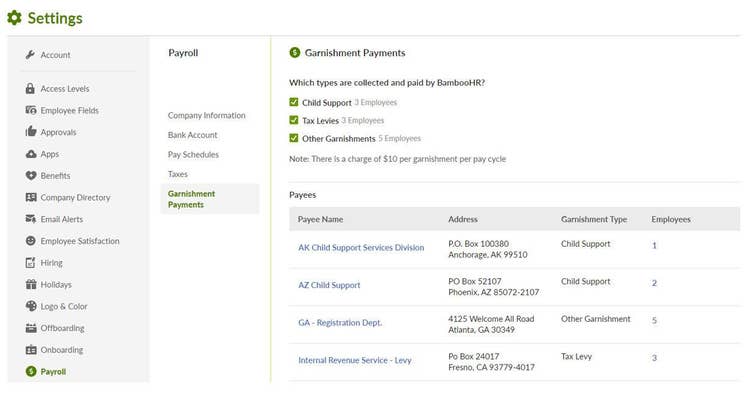Click the '5 Employees' text beside Other Garnishments

pos(399,138)
